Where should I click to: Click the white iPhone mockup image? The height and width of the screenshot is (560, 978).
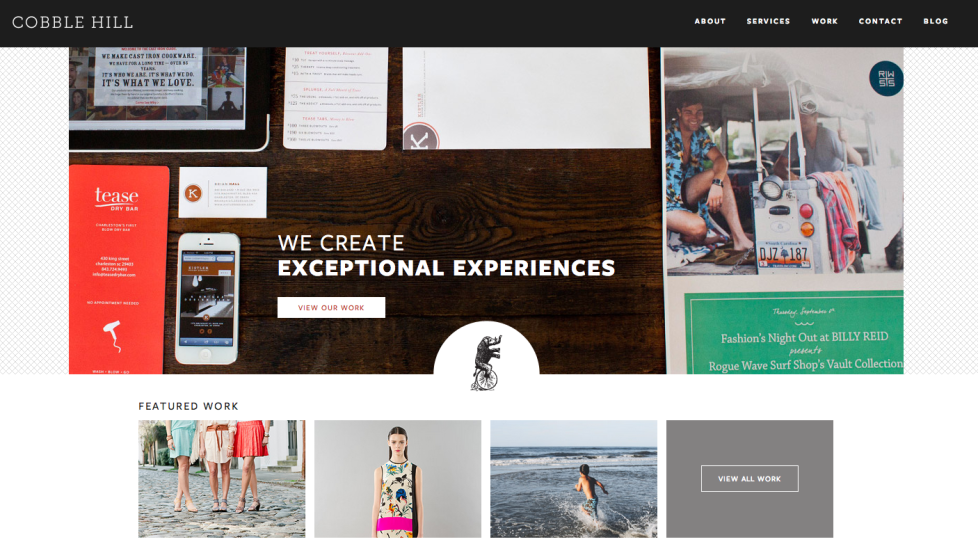tap(207, 299)
